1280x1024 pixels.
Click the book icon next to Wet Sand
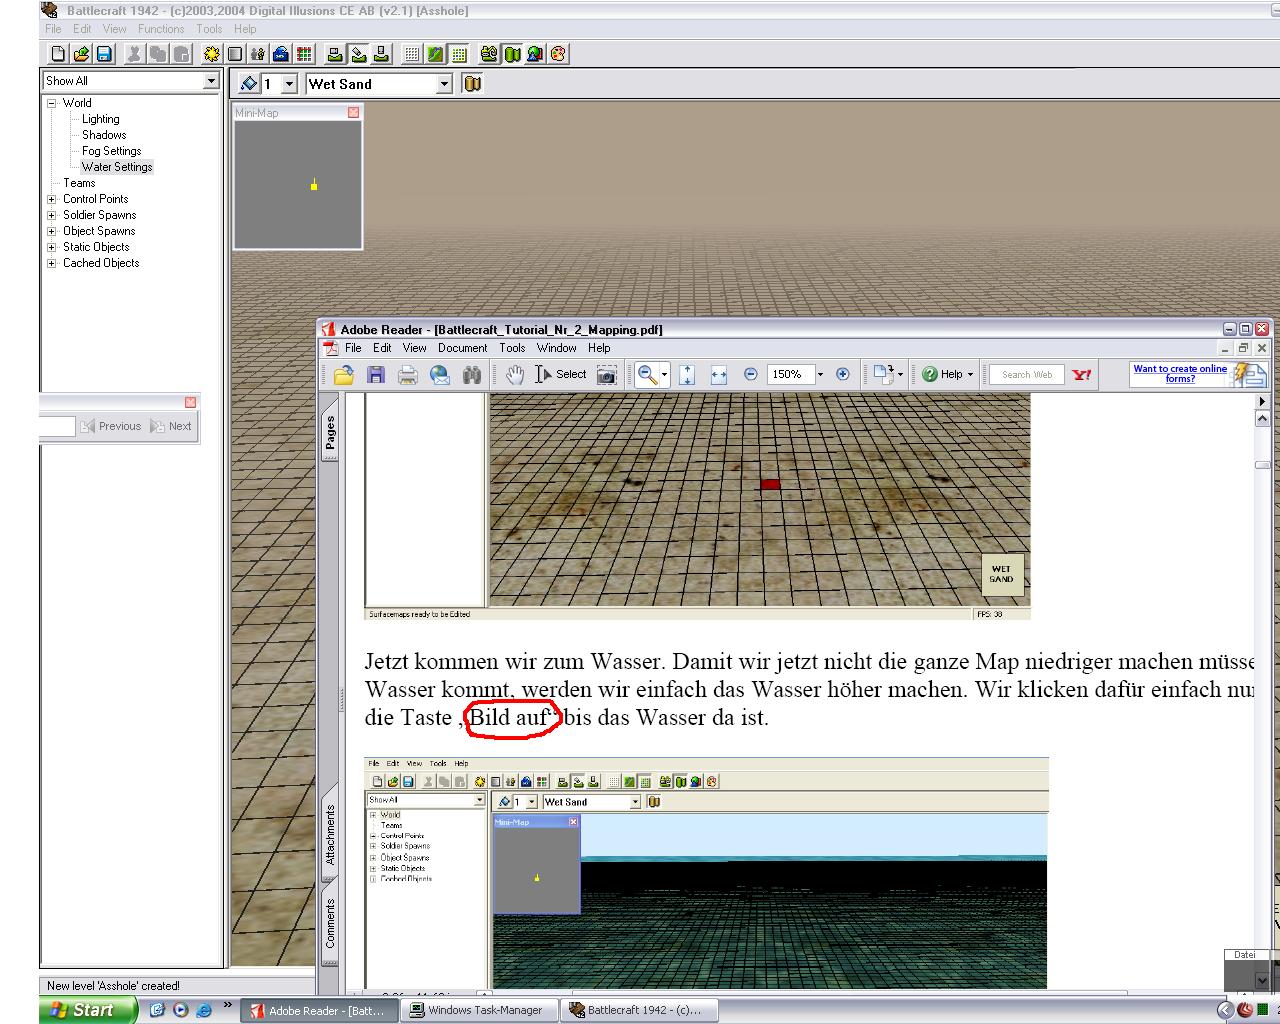tap(473, 84)
